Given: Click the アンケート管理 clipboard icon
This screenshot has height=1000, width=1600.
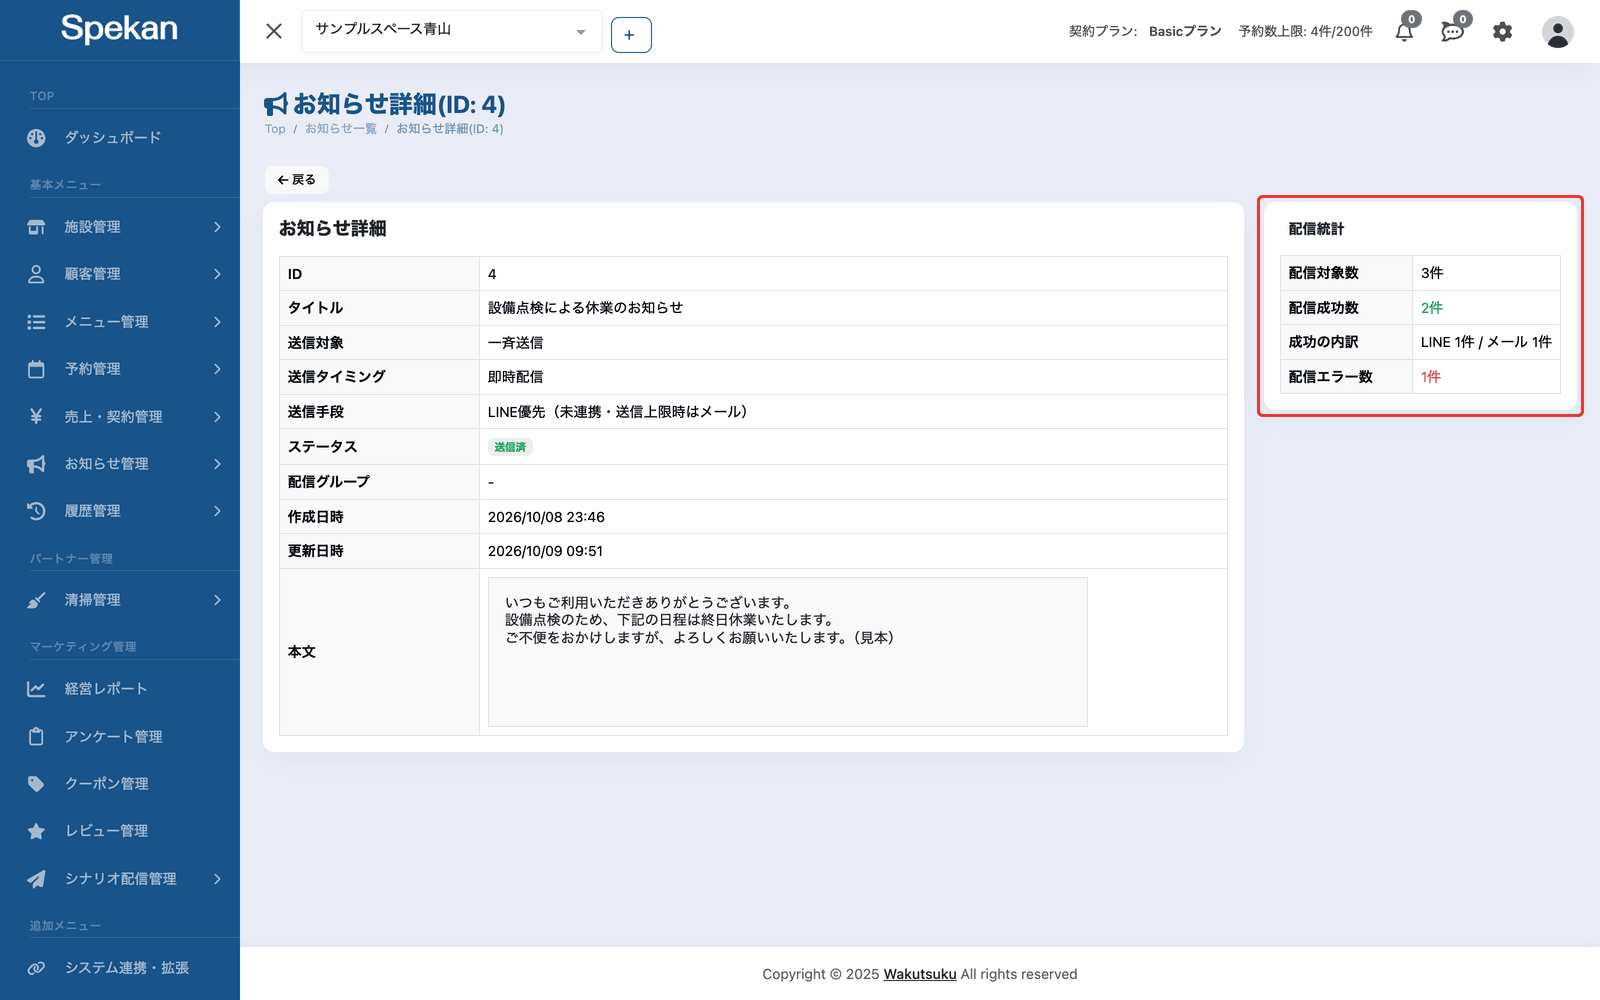Looking at the screenshot, I should (36, 736).
